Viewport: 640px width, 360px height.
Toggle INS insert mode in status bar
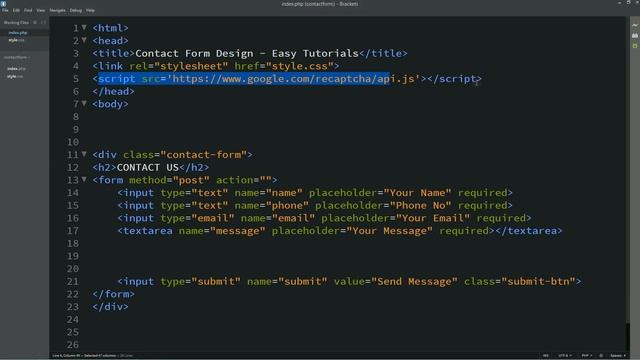coord(546,356)
